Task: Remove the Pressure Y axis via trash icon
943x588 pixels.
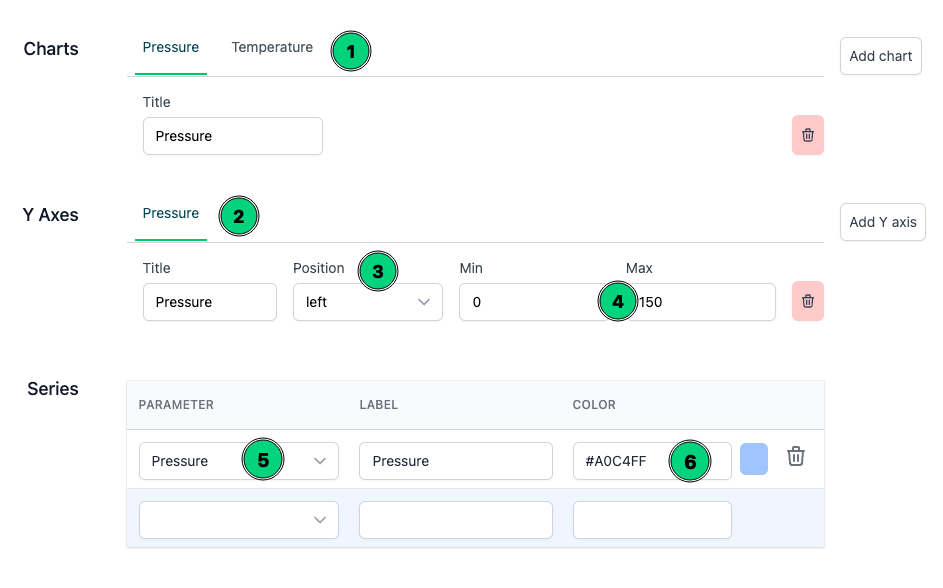Action: coord(807,302)
